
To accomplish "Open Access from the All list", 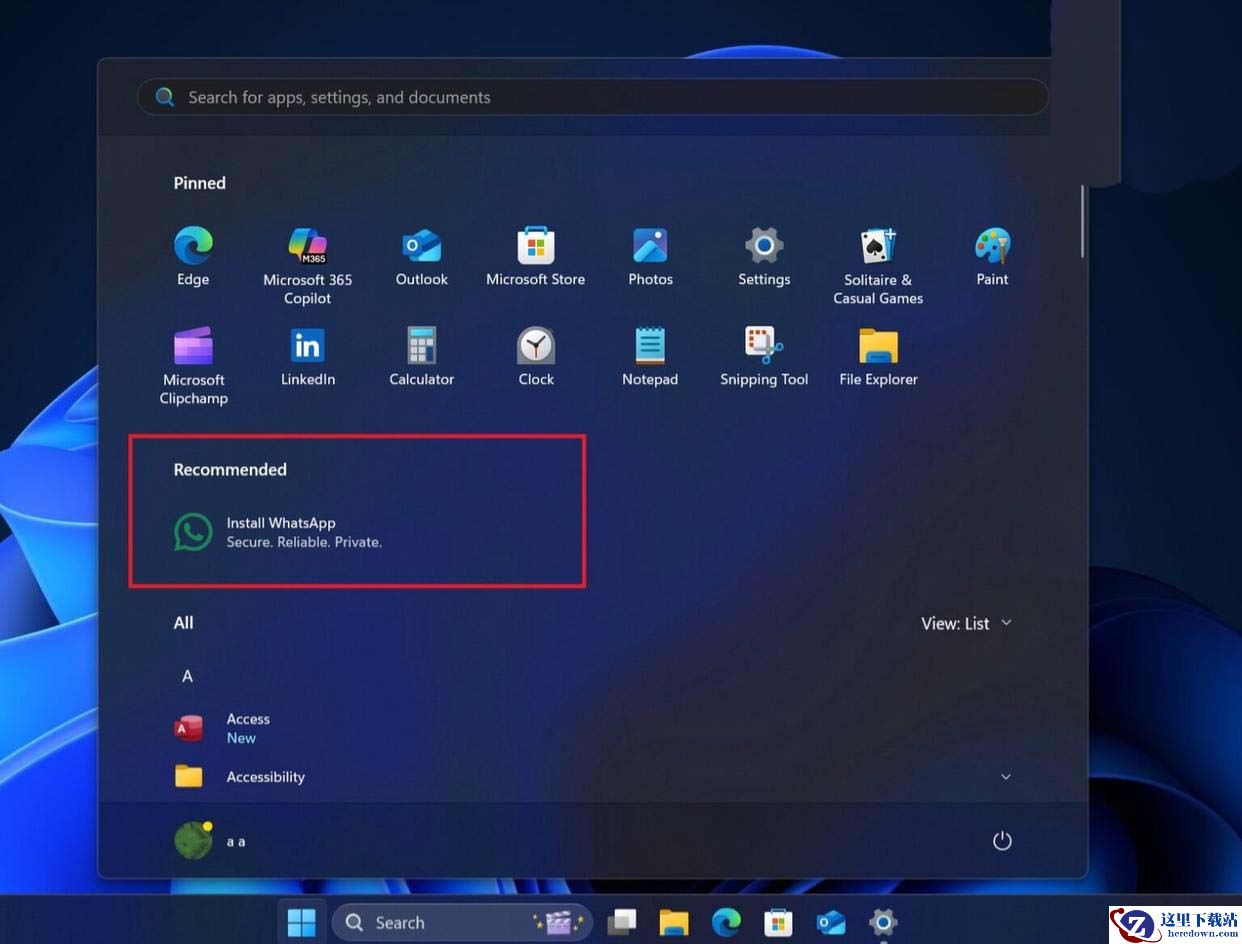I will click(x=222, y=728).
